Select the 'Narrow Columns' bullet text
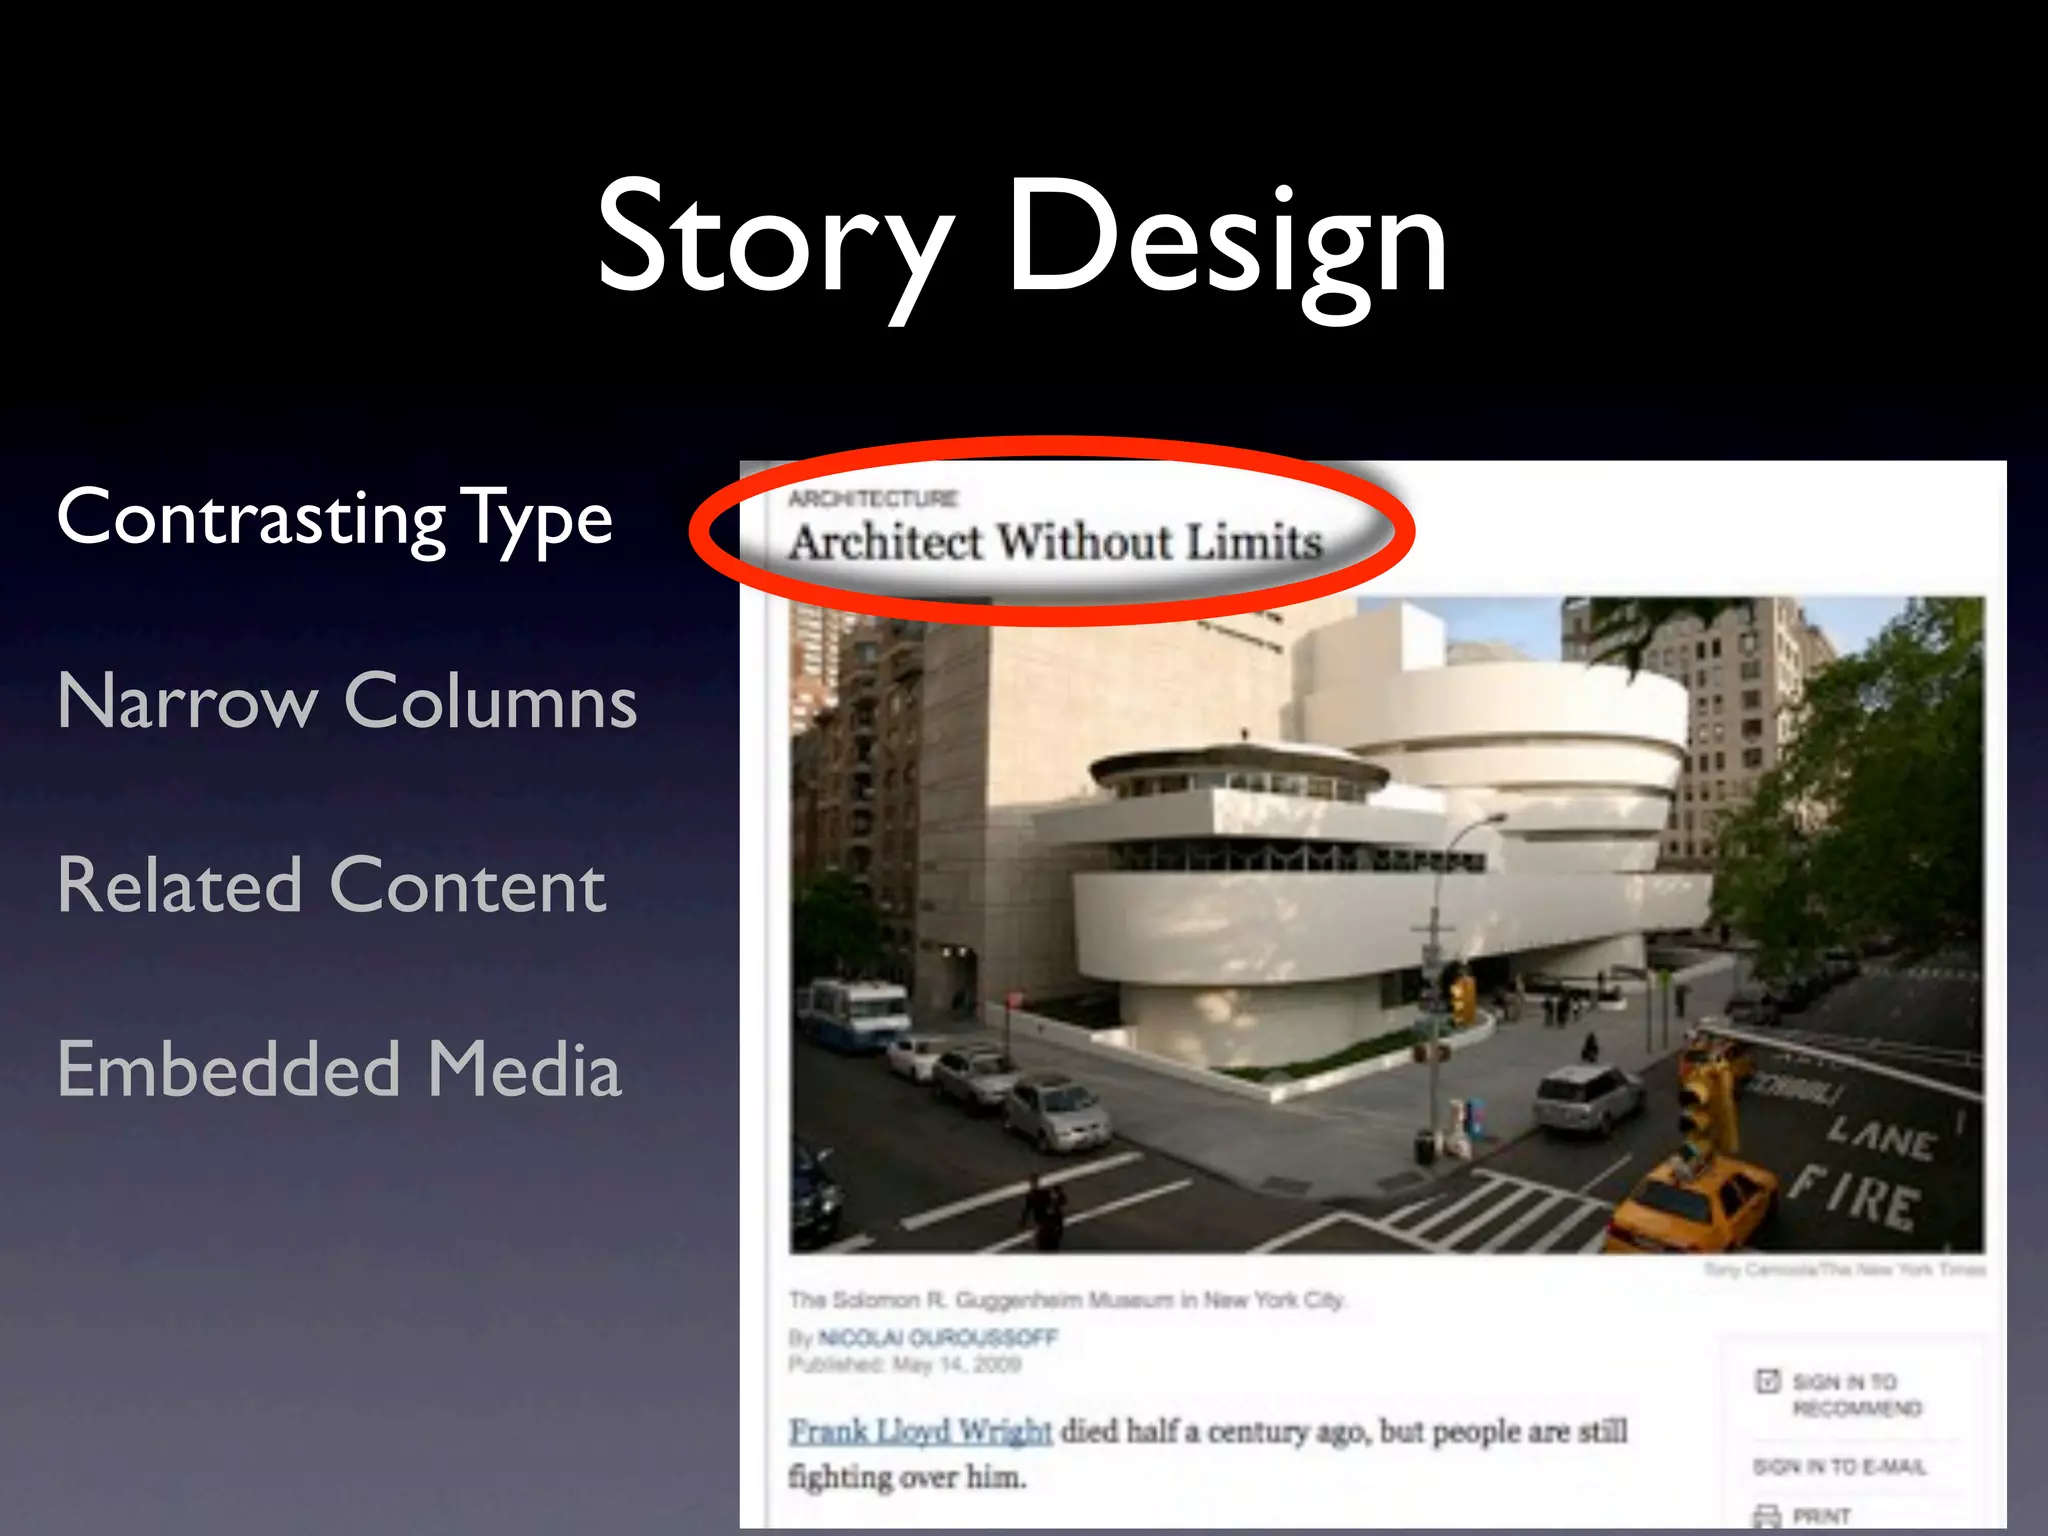Image resolution: width=2048 pixels, height=1536 pixels. pos(347,701)
